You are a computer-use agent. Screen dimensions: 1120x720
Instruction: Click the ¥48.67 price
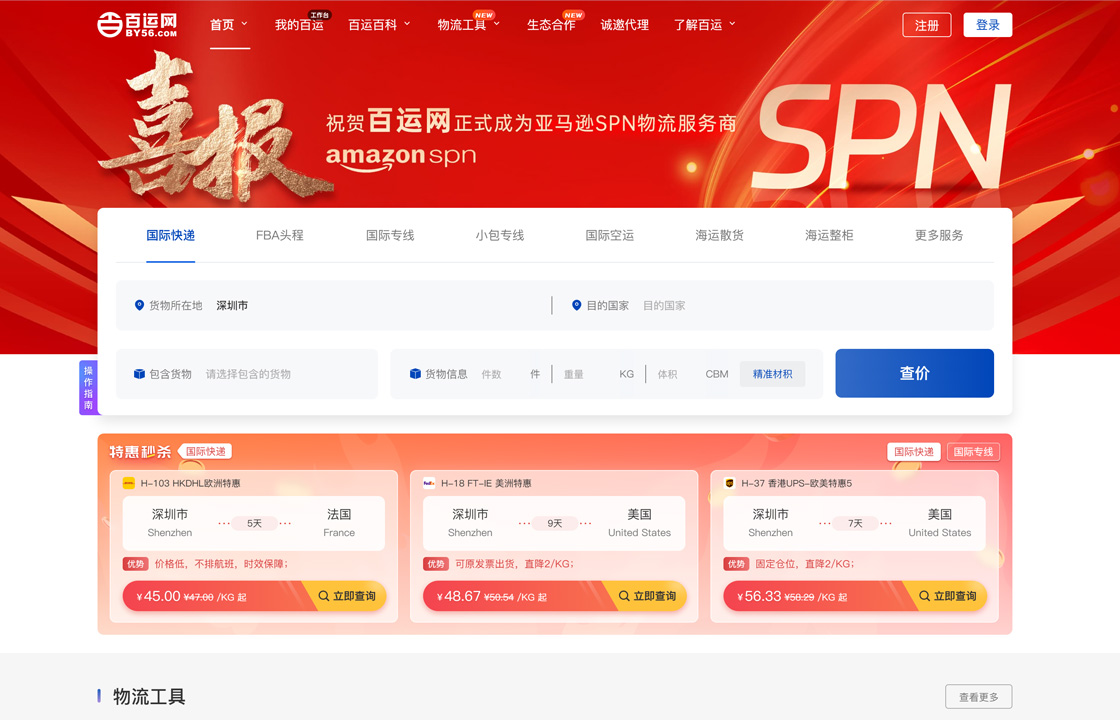pos(459,596)
